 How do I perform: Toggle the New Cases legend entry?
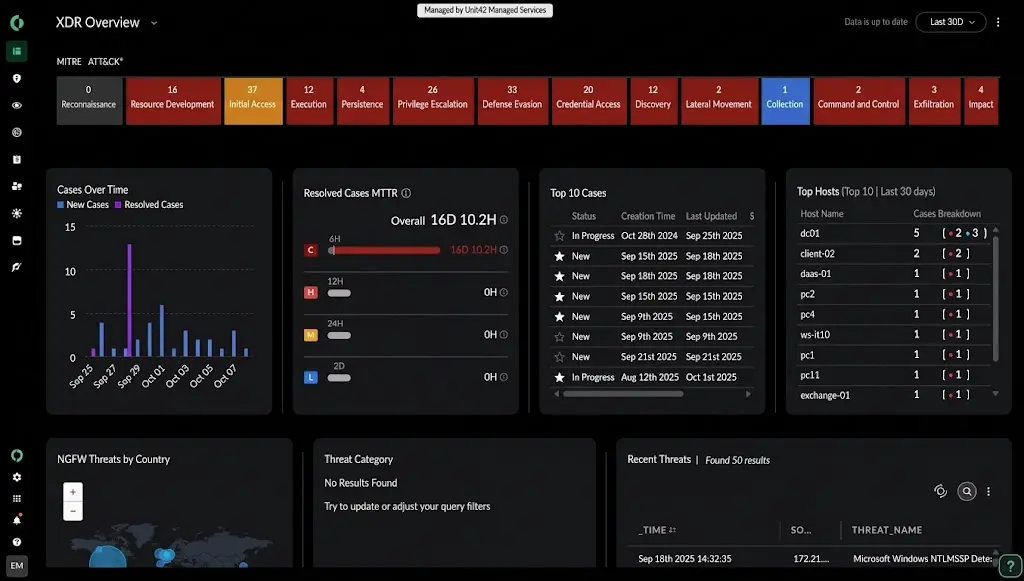(83, 205)
